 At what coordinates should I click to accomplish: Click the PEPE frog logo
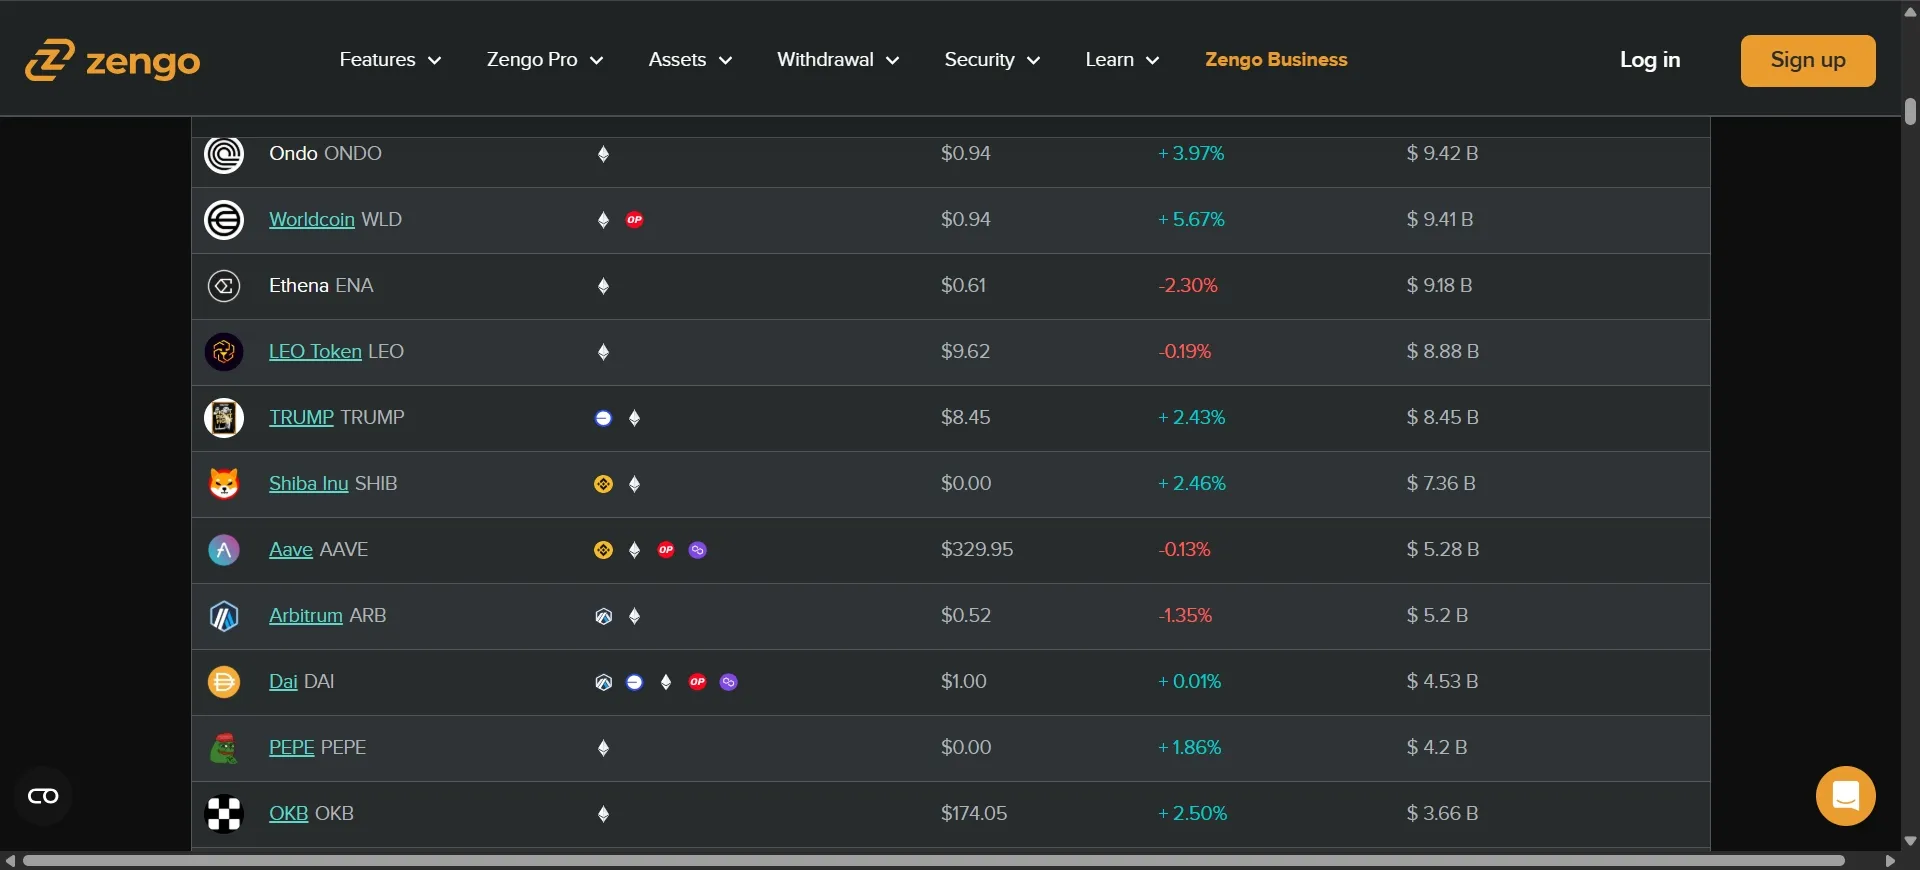point(224,748)
